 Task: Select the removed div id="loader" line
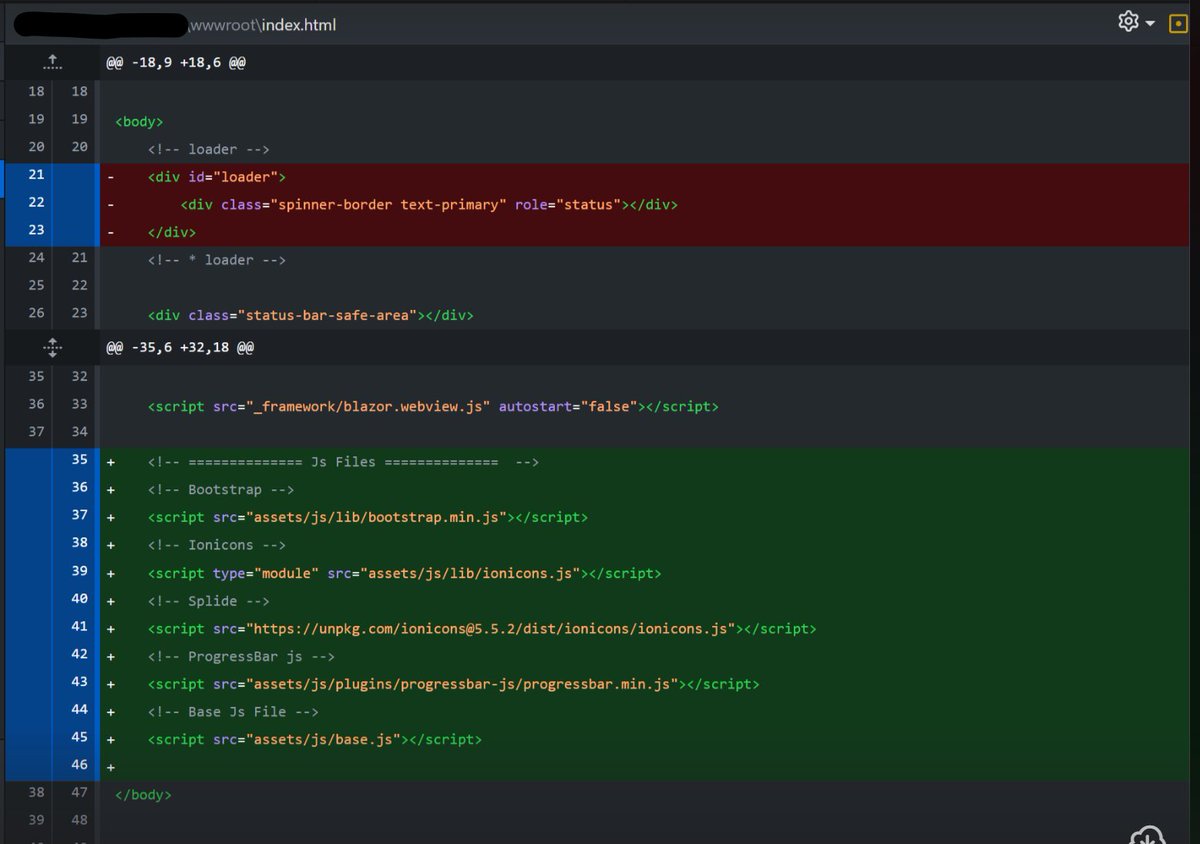pyautogui.click(x=217, y=177)
